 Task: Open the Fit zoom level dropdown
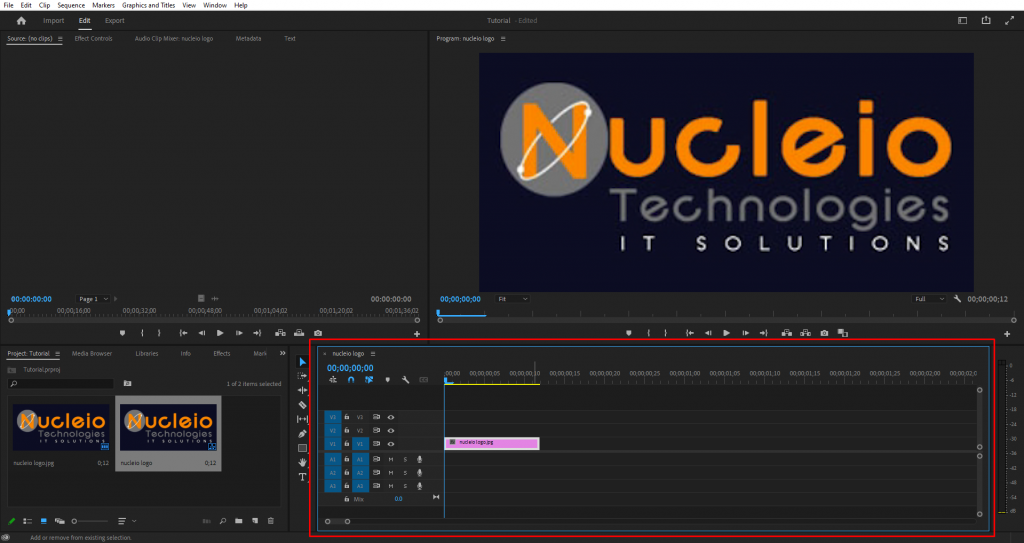pos(513,299)
